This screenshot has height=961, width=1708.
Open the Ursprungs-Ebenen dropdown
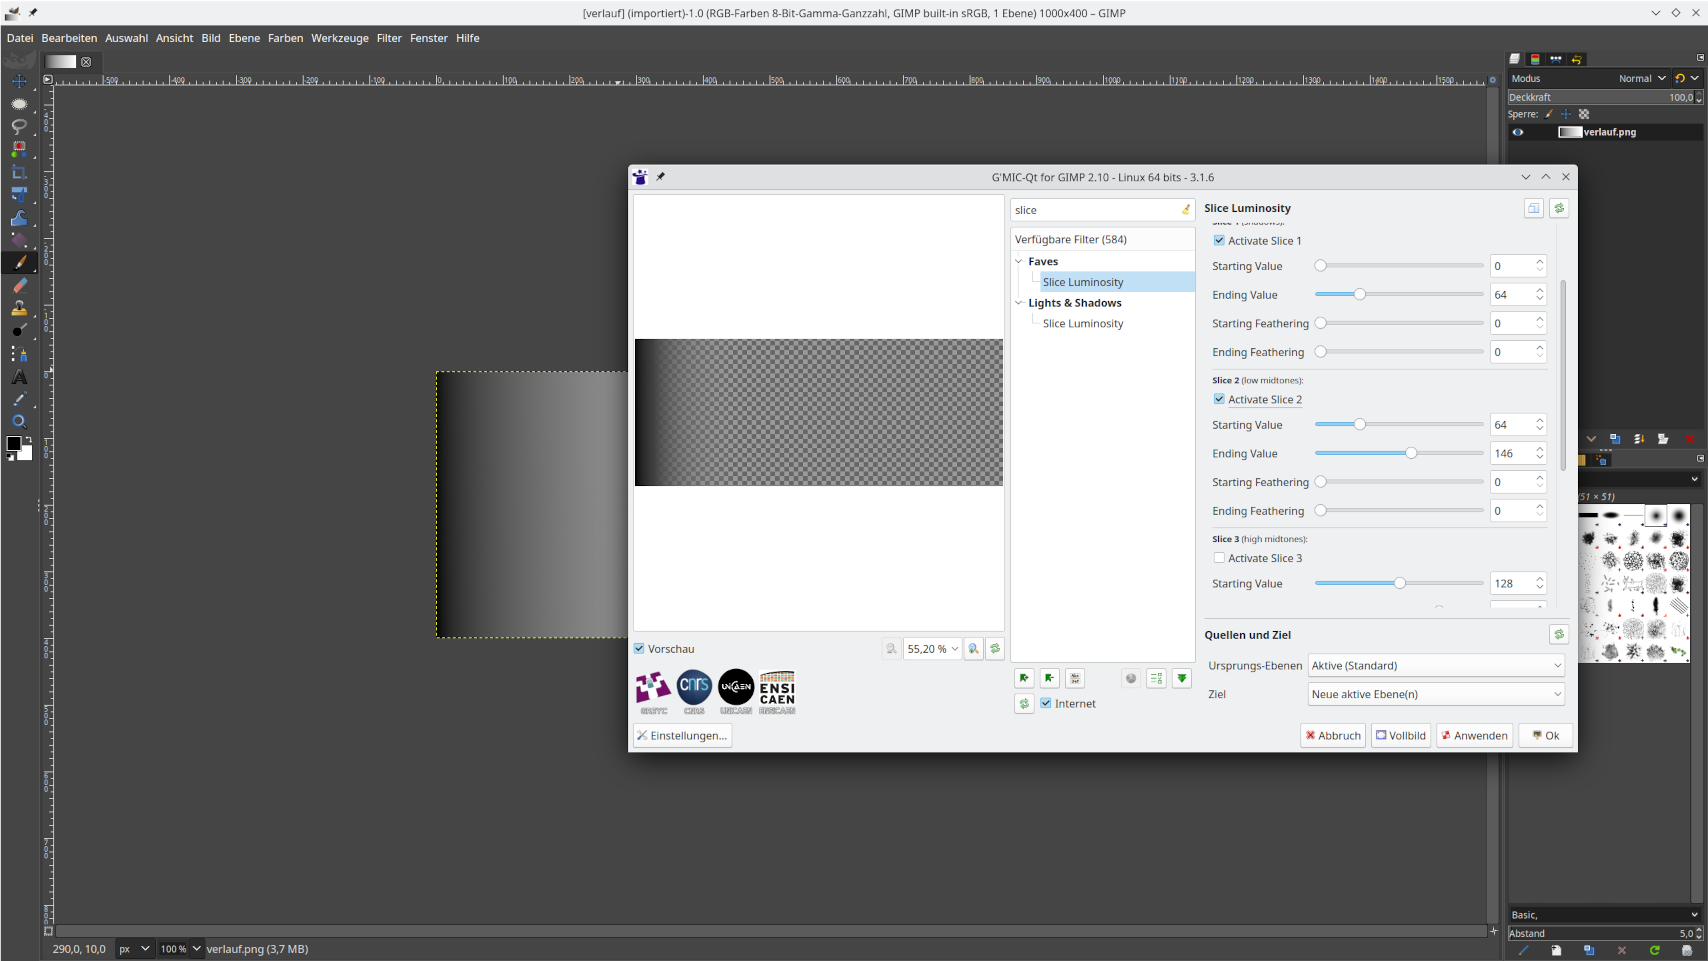click(x=1435, y=666)
